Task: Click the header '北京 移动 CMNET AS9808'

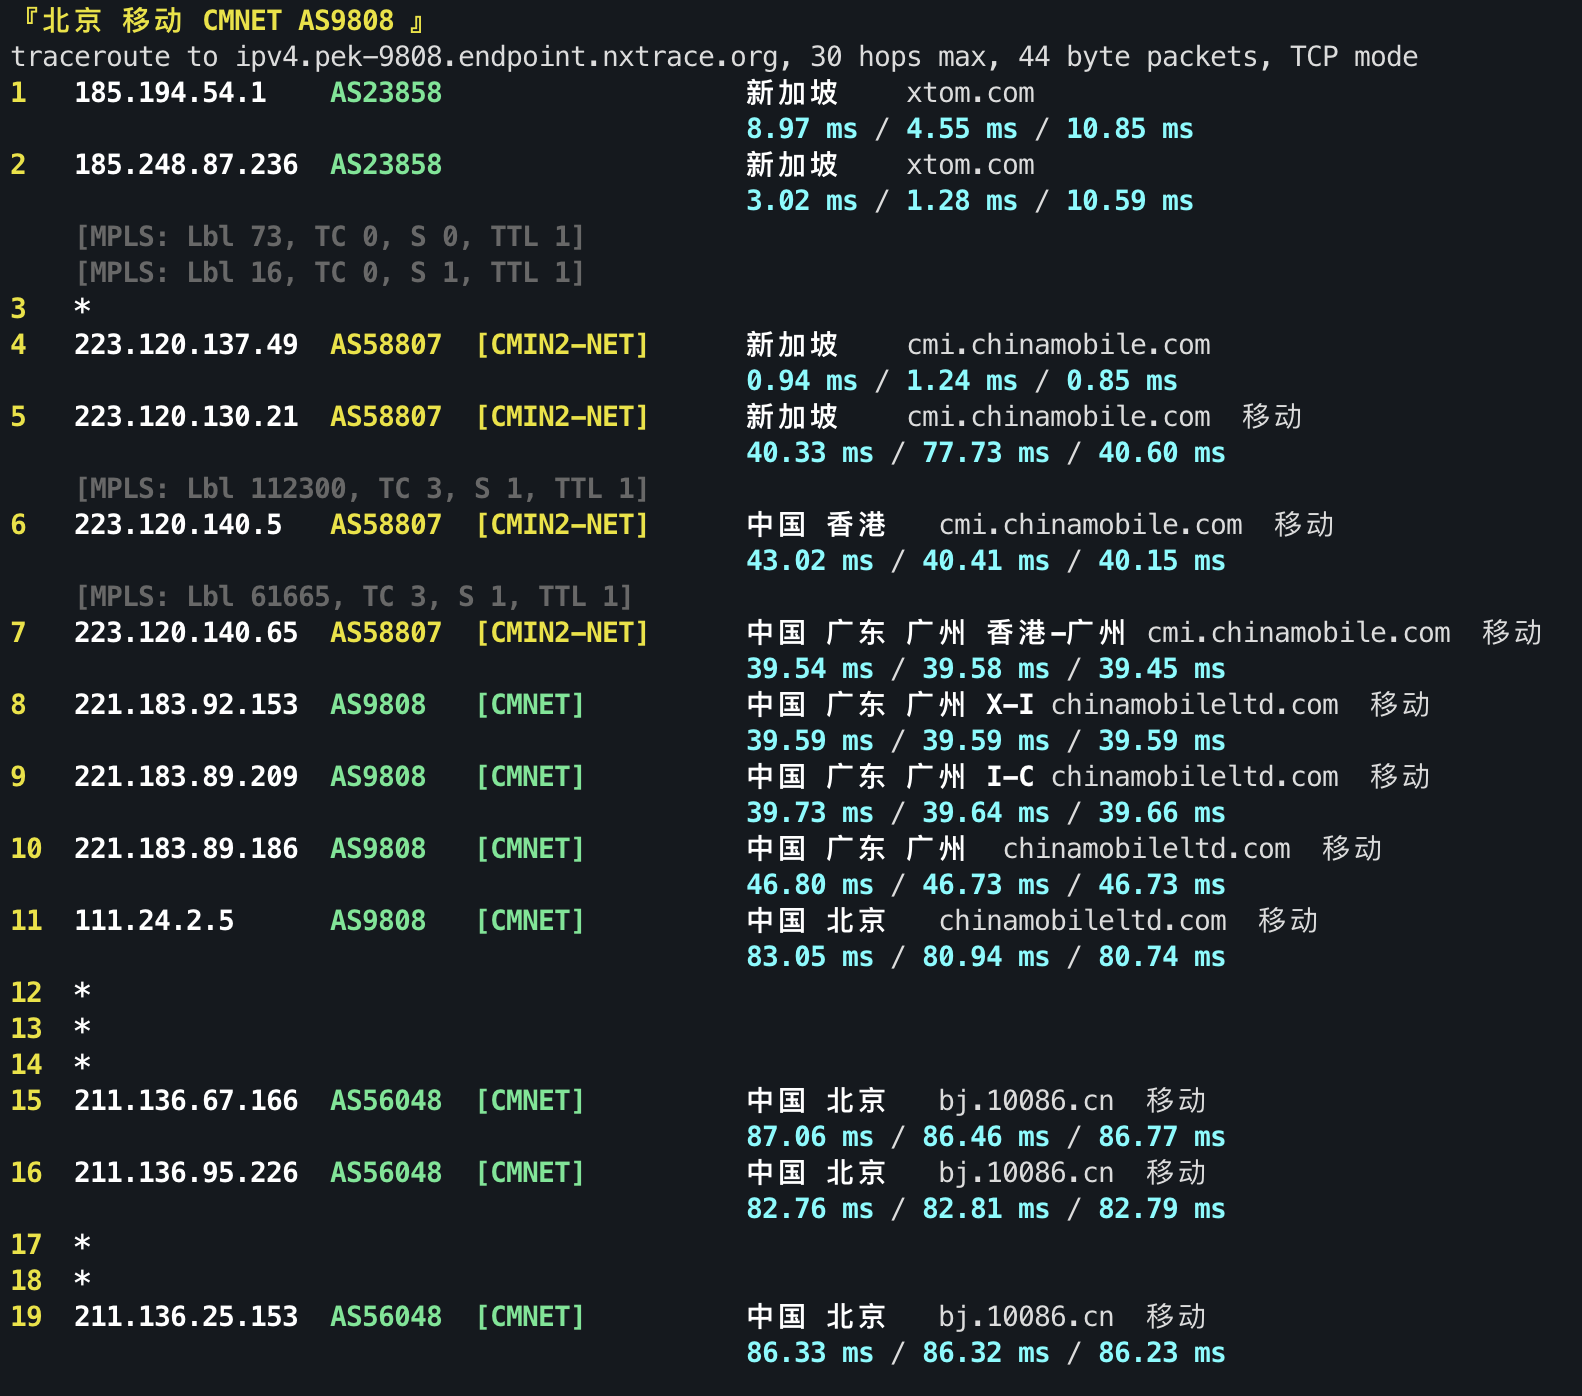Action: (x=218, y=21)
